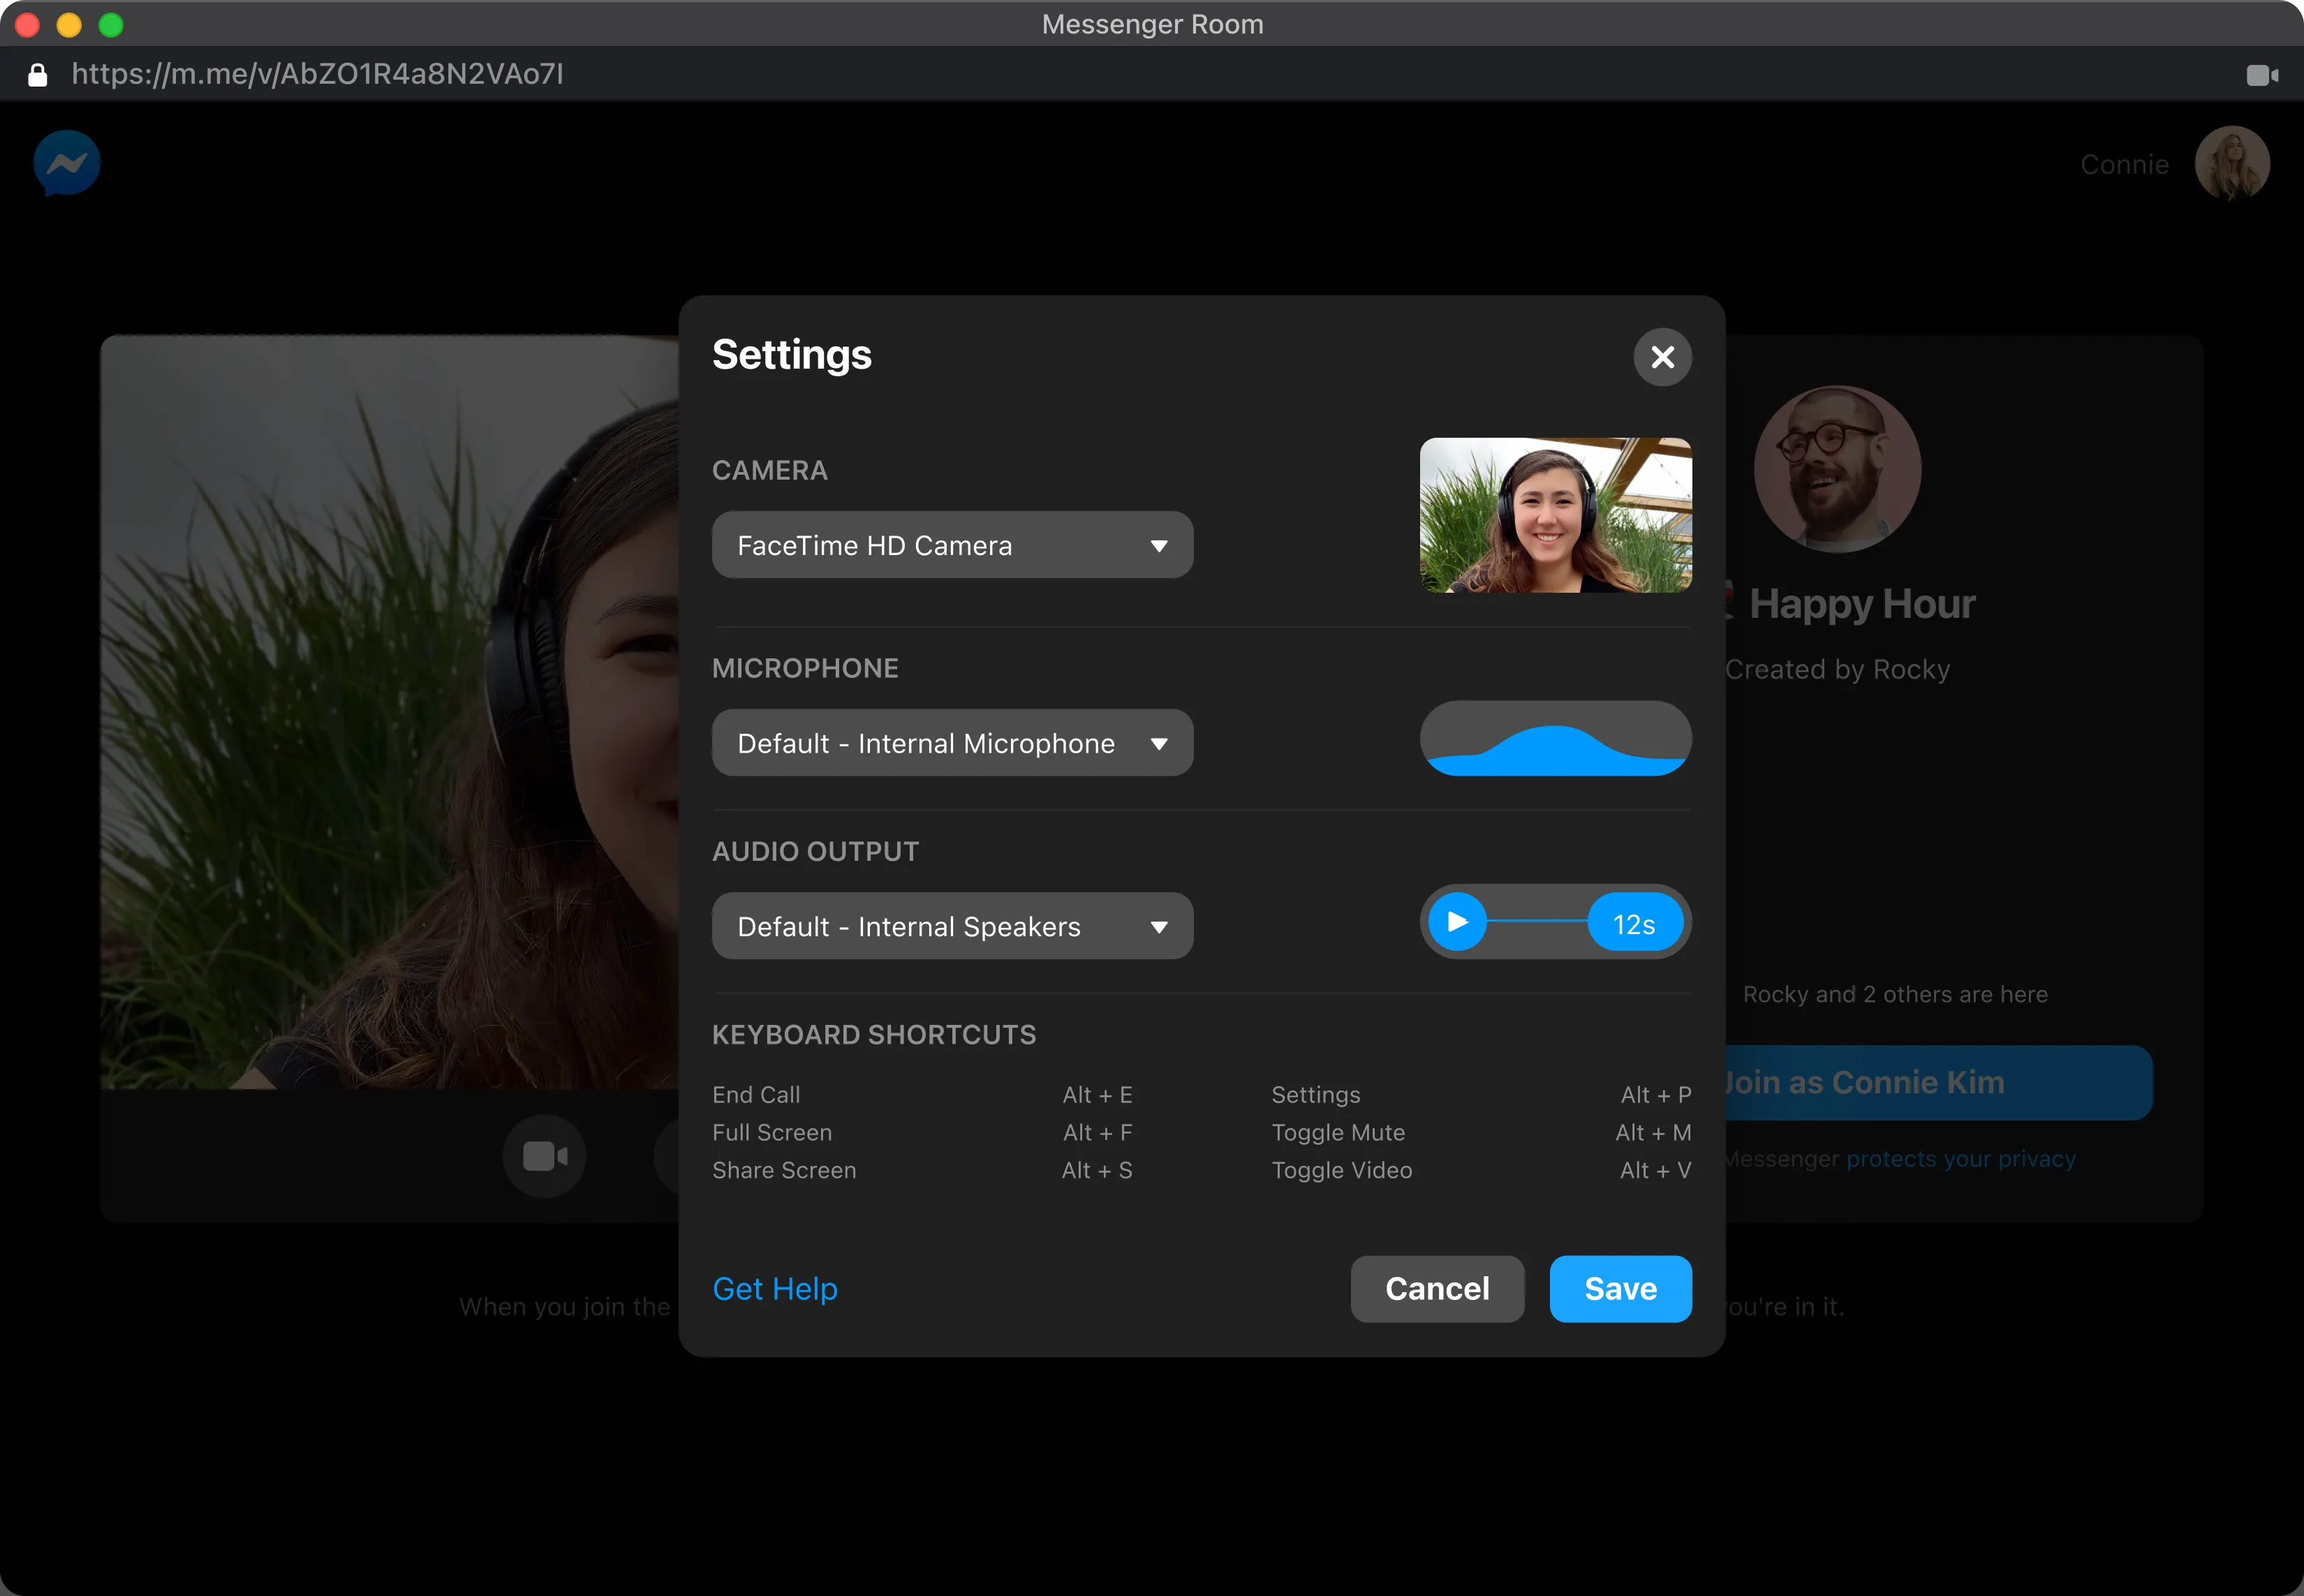The image size is (2304, 1596).
Task: Click the microphone level waveform
Action: [x=1555, y=738]
